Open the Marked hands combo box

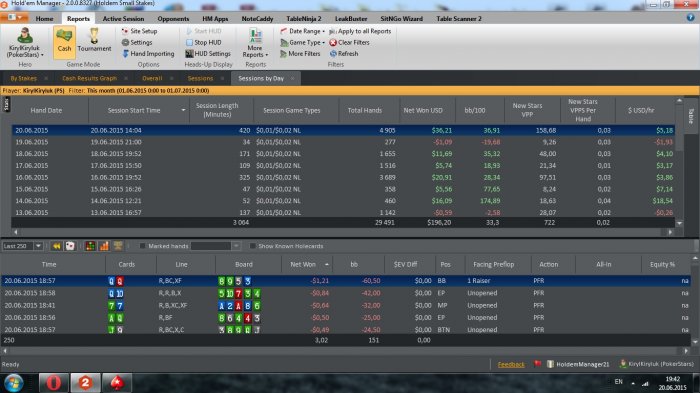coord(236,246)
